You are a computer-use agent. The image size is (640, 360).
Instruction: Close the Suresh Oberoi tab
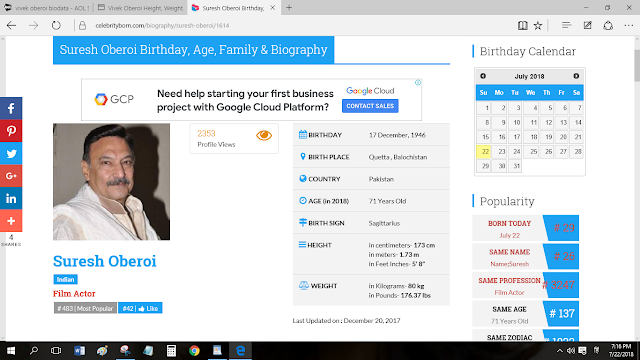click(272, 8)
